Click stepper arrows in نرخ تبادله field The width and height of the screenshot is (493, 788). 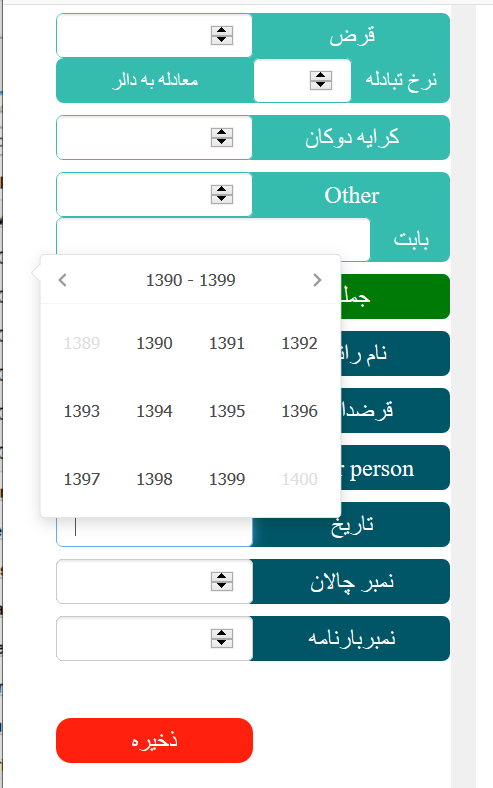pos(321,80)
